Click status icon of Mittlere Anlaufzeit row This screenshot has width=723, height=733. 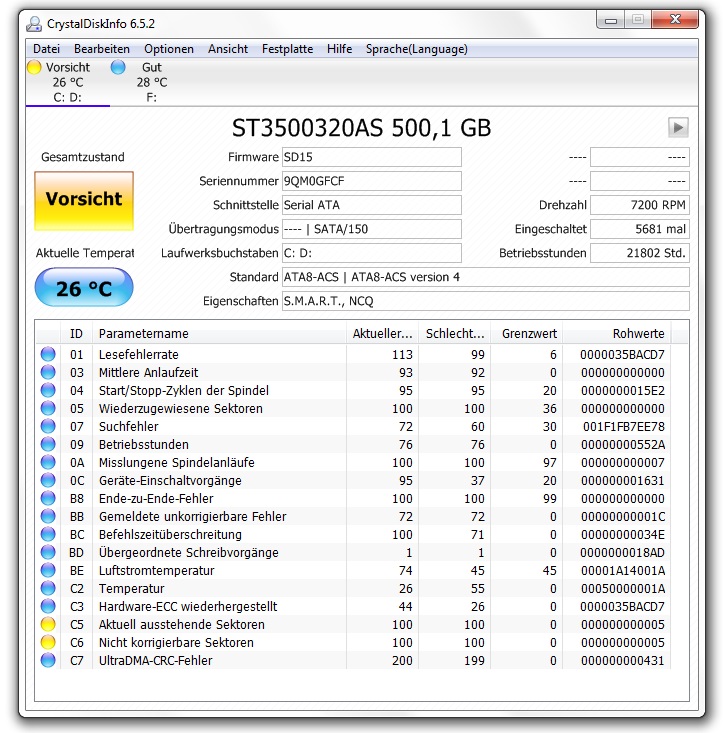[x=48, y=372]
